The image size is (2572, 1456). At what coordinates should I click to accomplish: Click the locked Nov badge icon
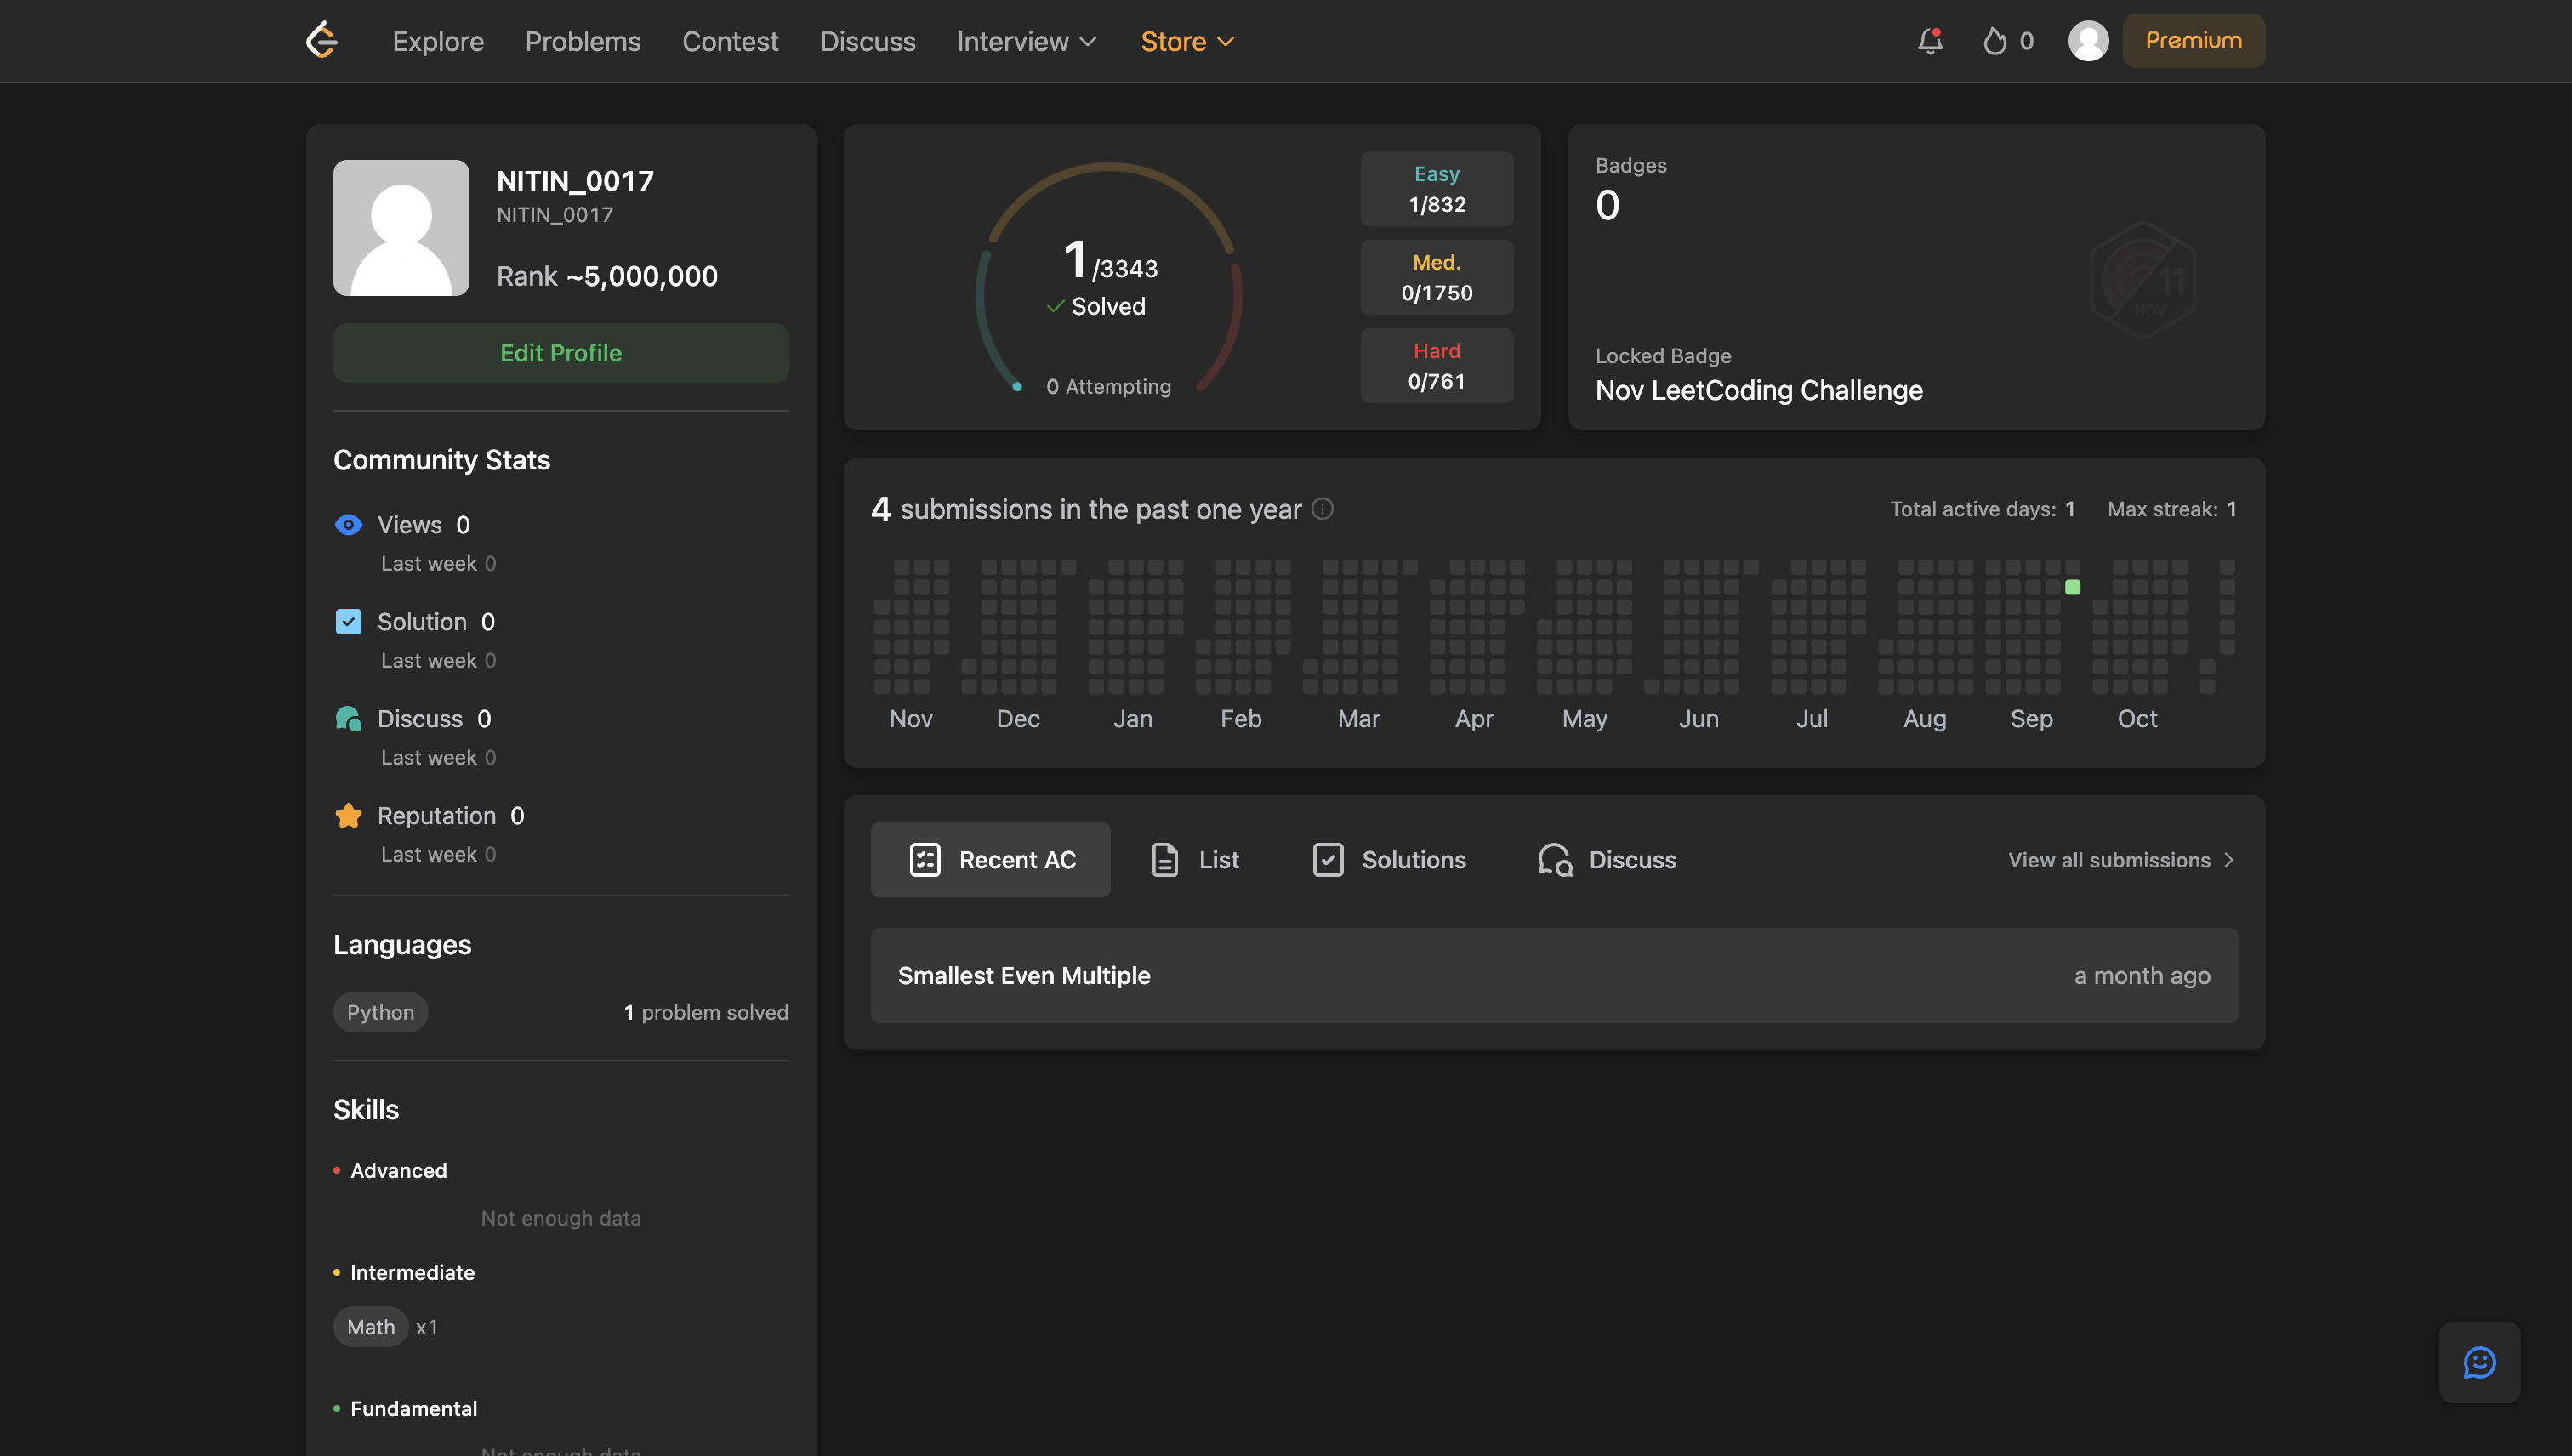[x=2142, y=281]
